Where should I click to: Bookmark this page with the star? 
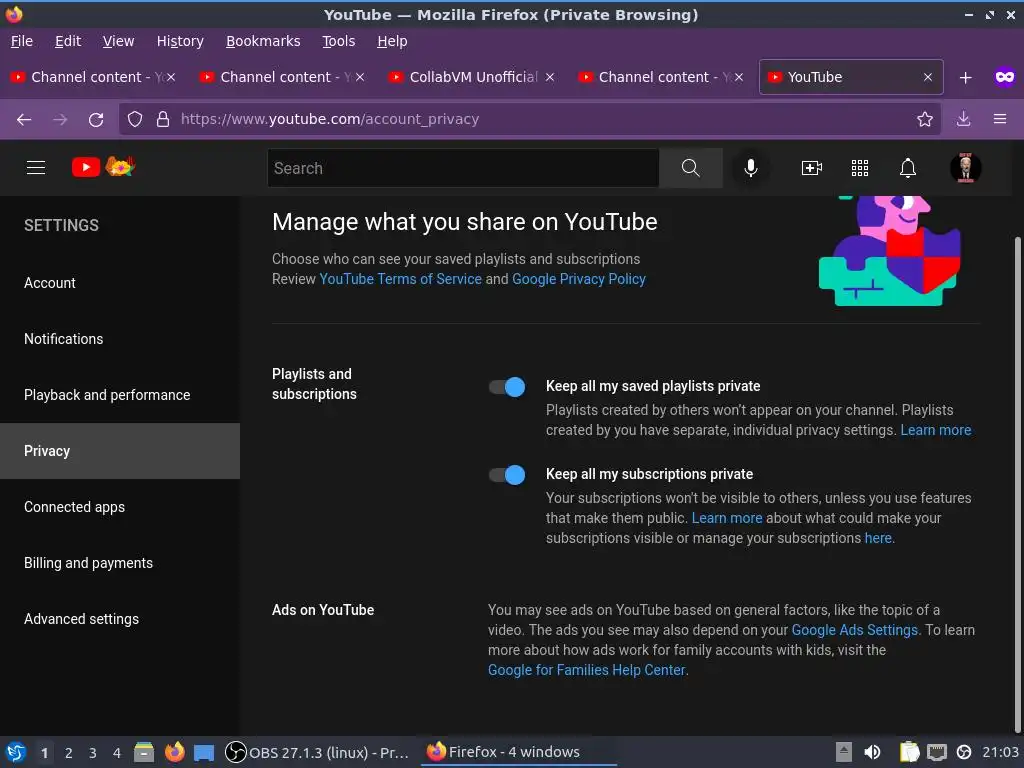pyautogui.click(x=925, y=119)
